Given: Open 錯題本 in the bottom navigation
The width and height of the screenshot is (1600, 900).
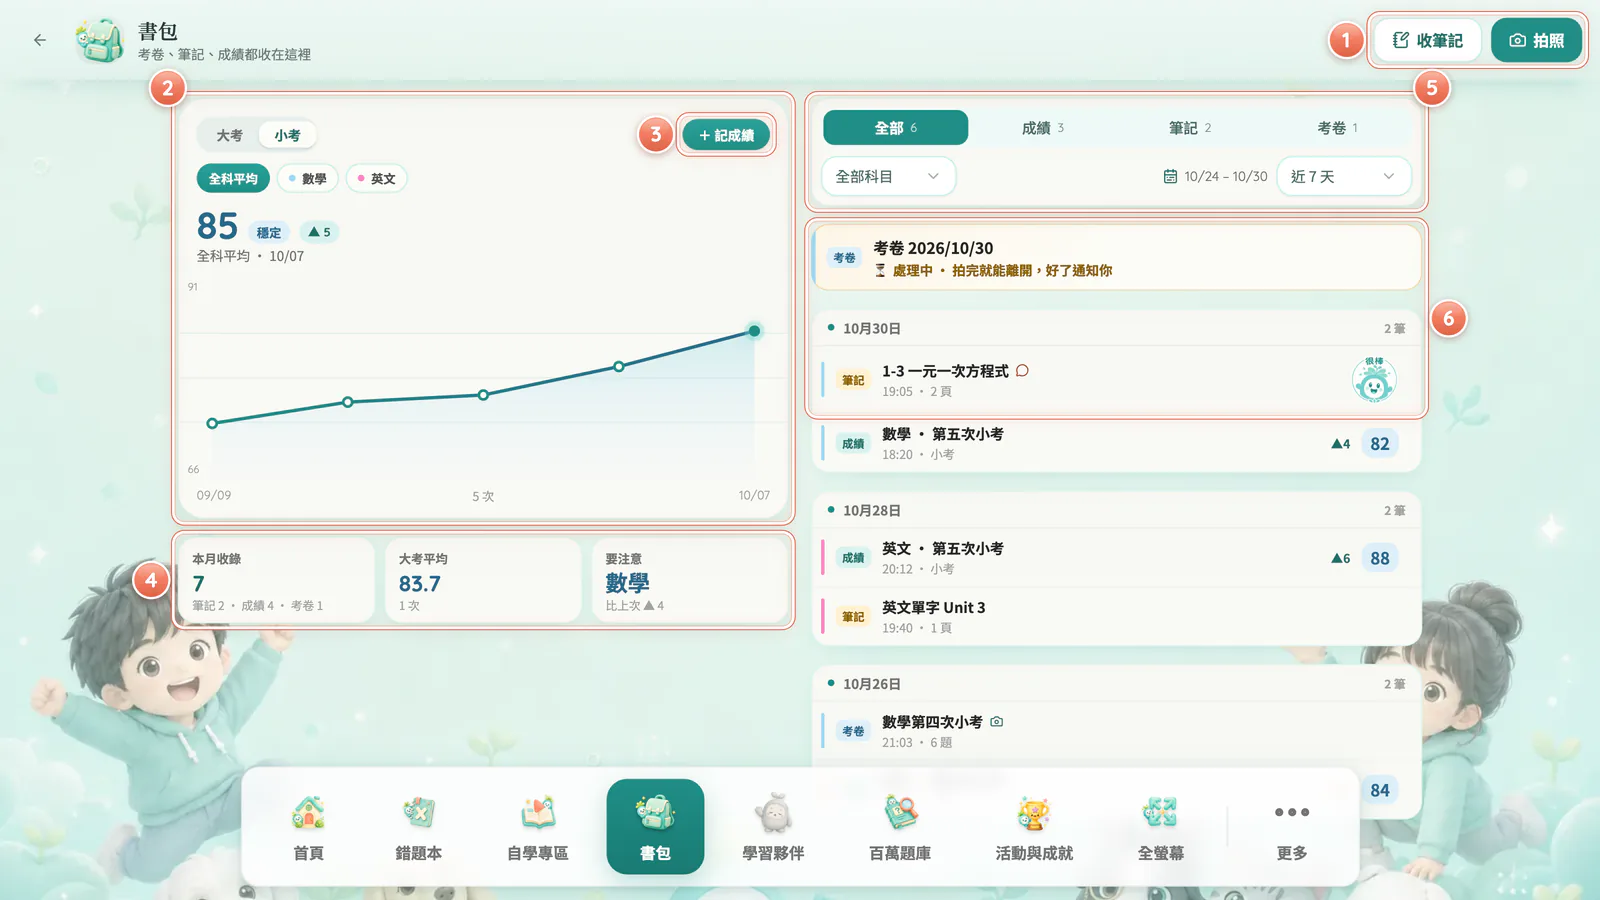Looking at the screenshot, I should (419, 827).
